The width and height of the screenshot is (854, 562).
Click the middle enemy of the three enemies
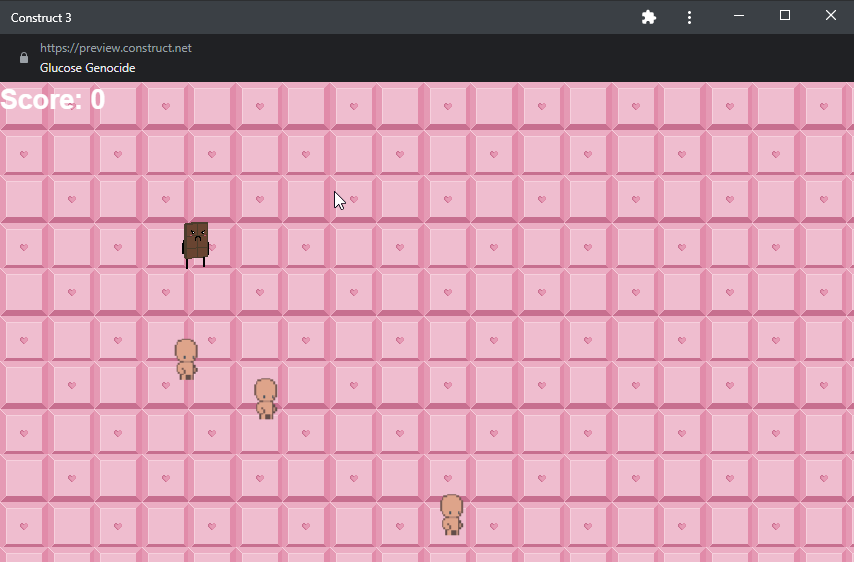[266, 399]
